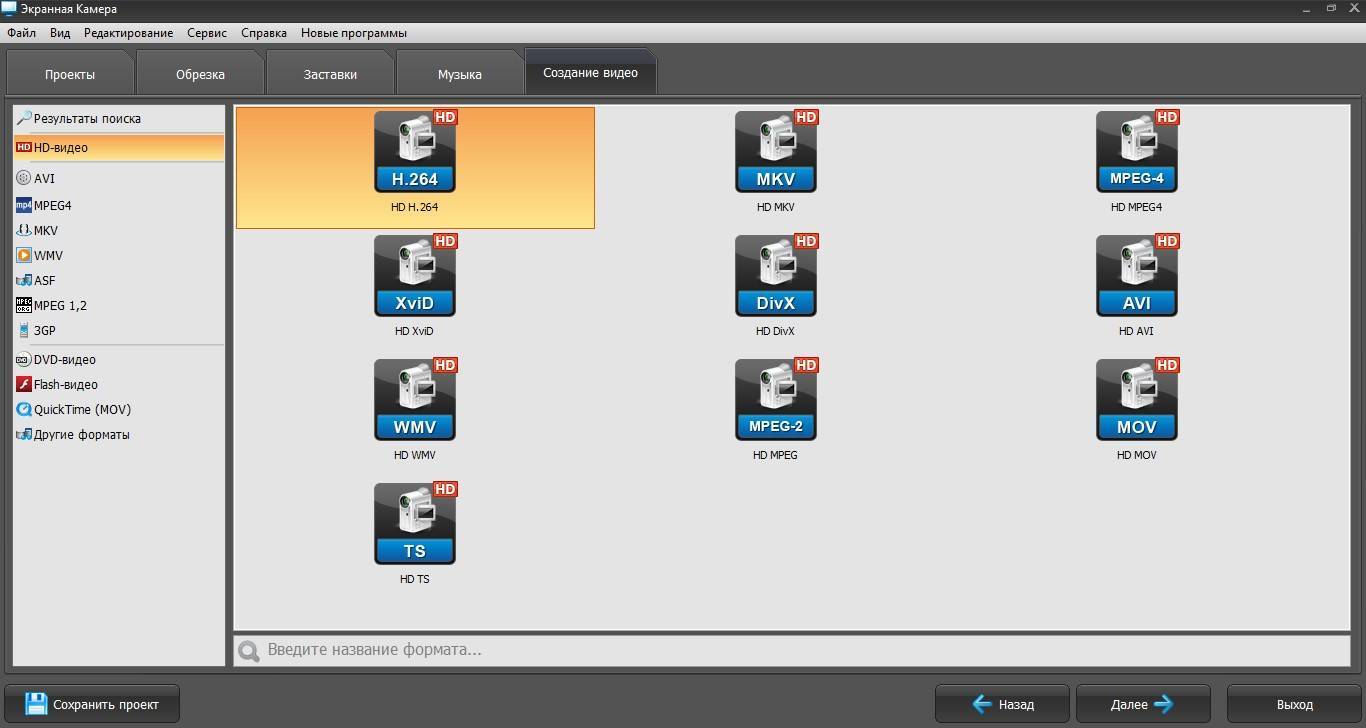
Task: Switch to the Музыка tab
Action: (x=460, y=74)
